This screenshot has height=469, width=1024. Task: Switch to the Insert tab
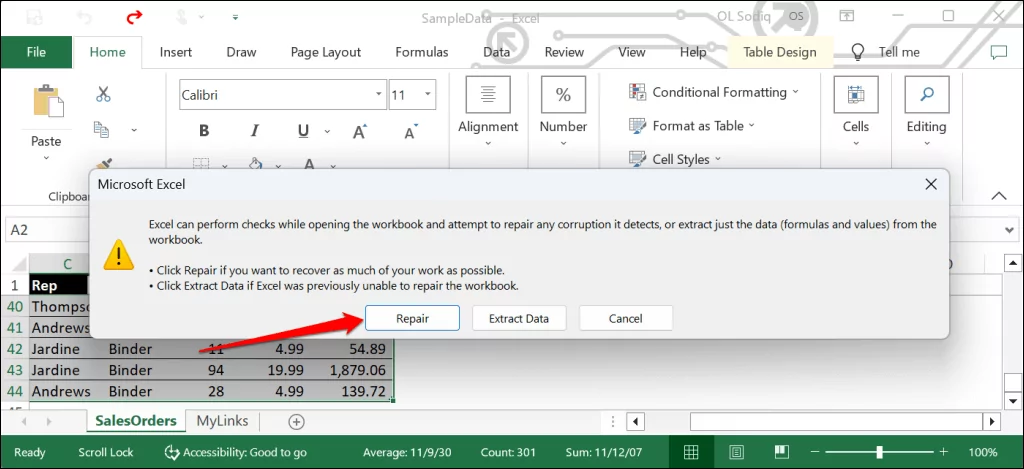pos(176,52)
